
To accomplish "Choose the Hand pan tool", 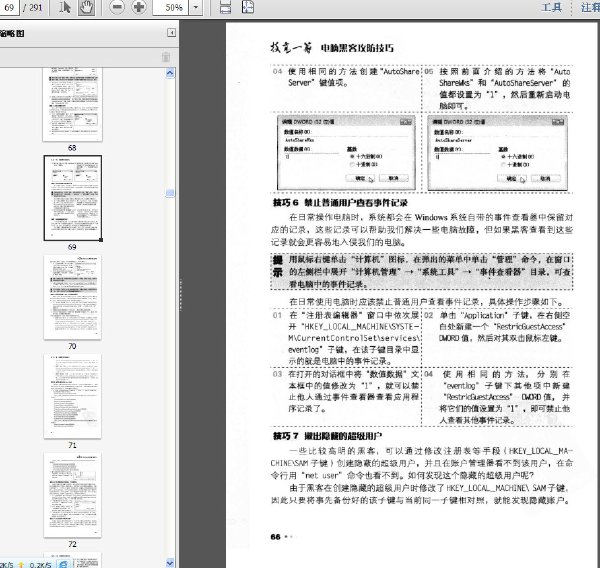I will pyautogui.click(x=86, y=7).
